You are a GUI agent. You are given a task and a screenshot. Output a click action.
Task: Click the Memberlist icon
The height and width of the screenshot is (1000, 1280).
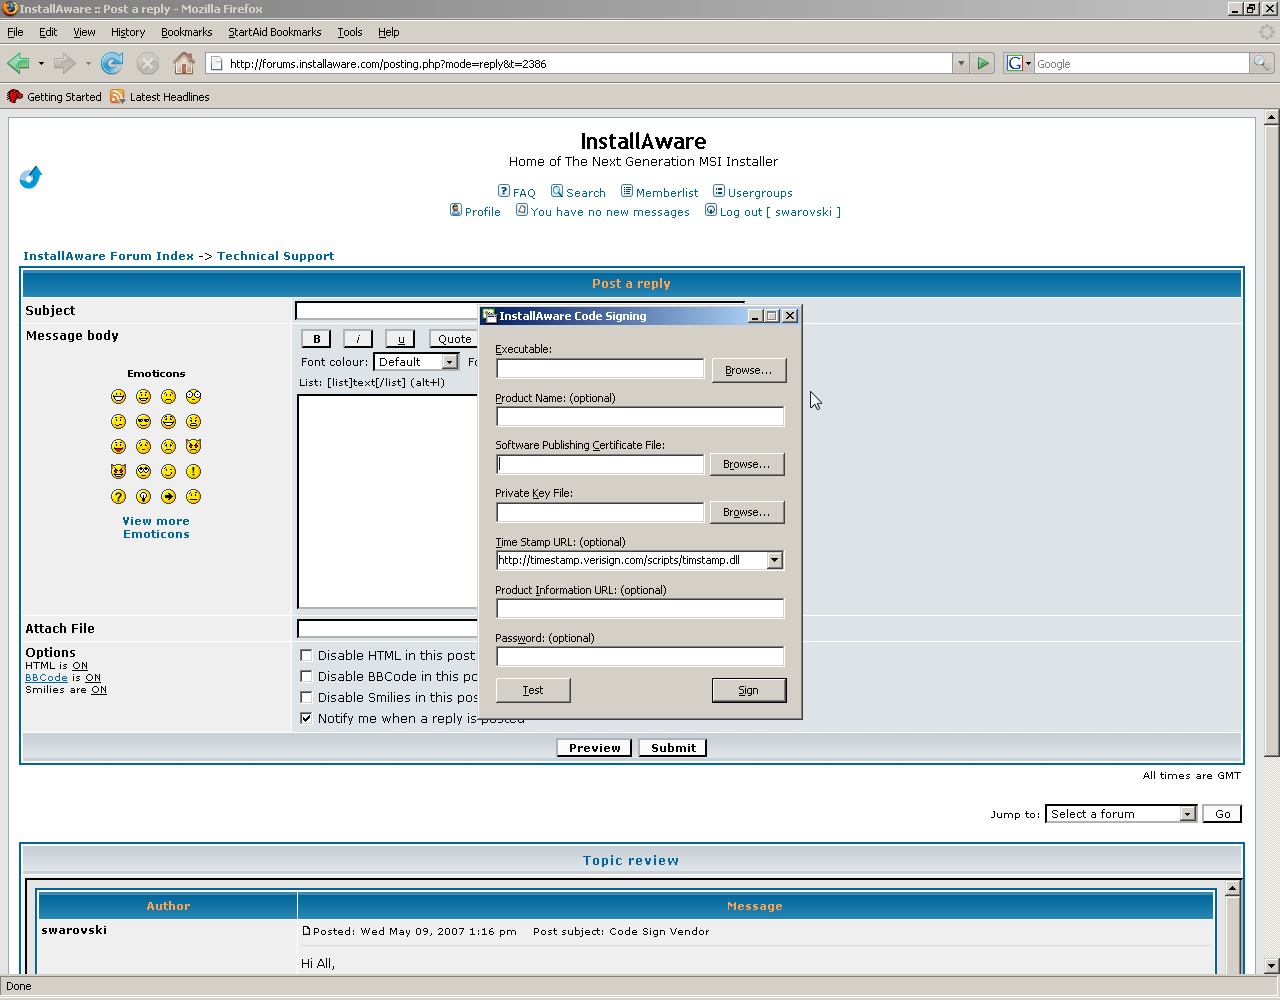pos(627,191)
